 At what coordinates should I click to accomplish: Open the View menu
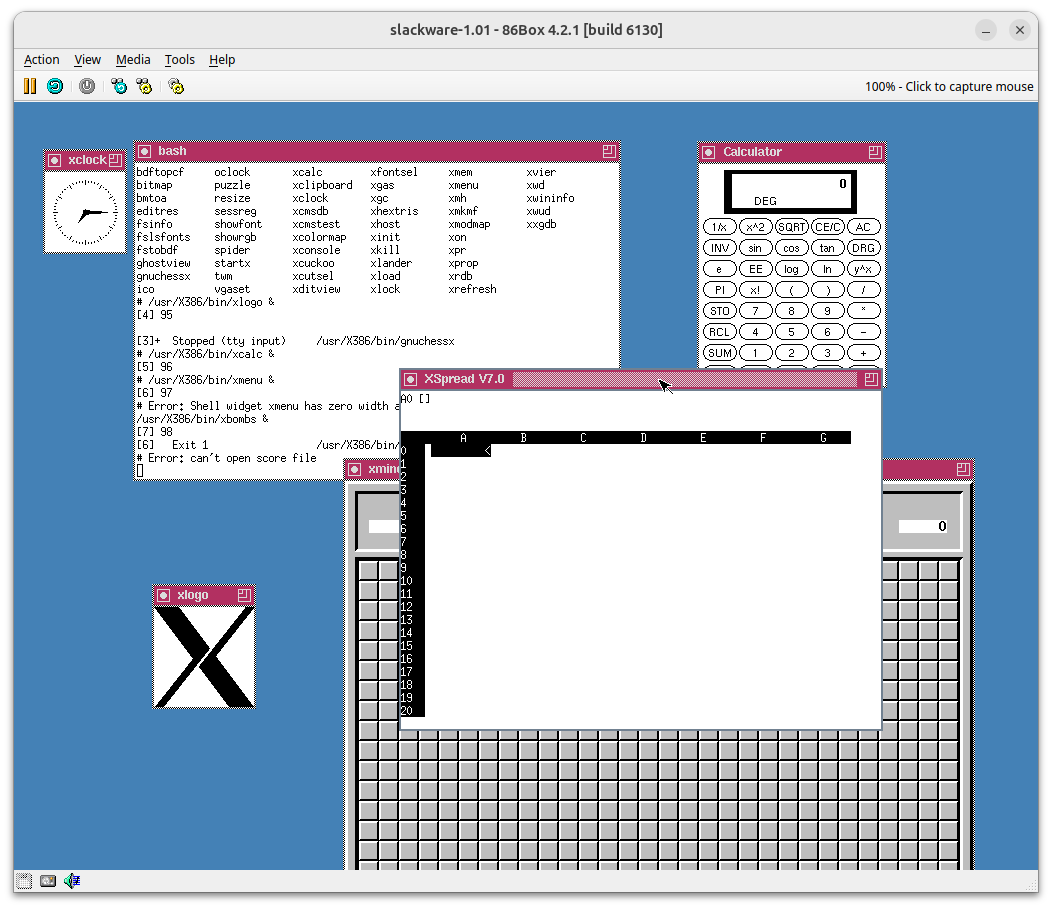(x=87, y=60)
